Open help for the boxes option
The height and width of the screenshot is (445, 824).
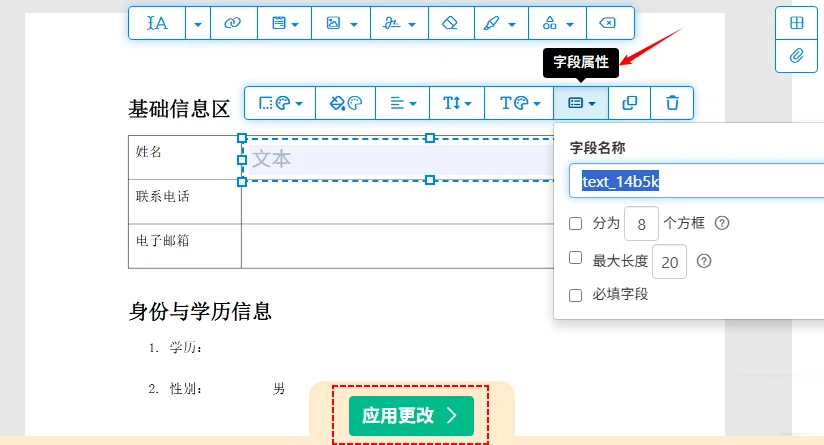[722, 223]
